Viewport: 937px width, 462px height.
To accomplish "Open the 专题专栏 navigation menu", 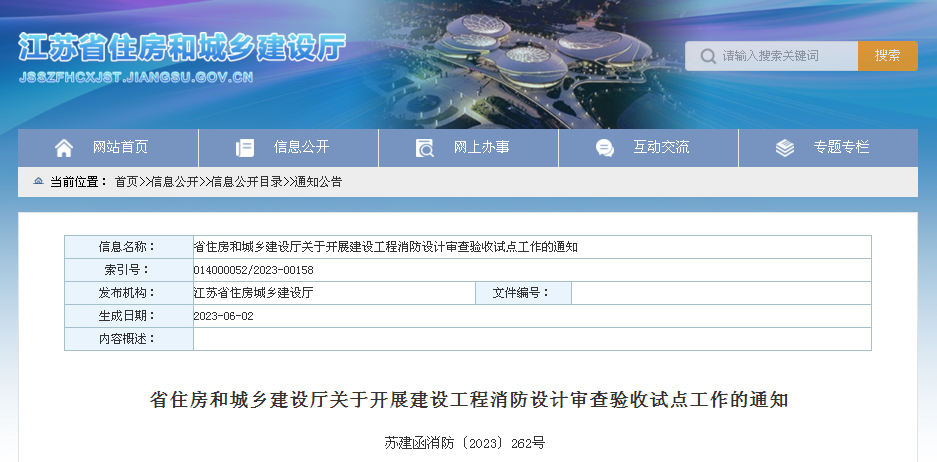I will (x=829, y=148).
